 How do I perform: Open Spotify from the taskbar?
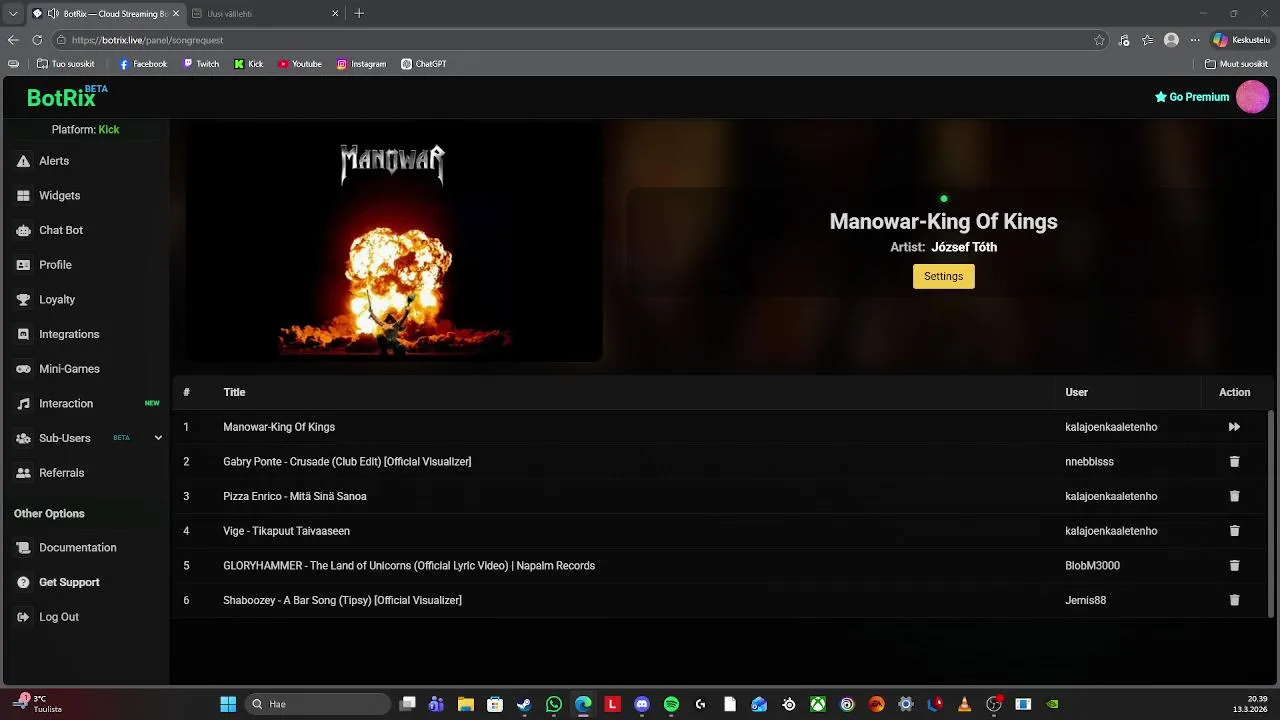(x=671, y=704)
